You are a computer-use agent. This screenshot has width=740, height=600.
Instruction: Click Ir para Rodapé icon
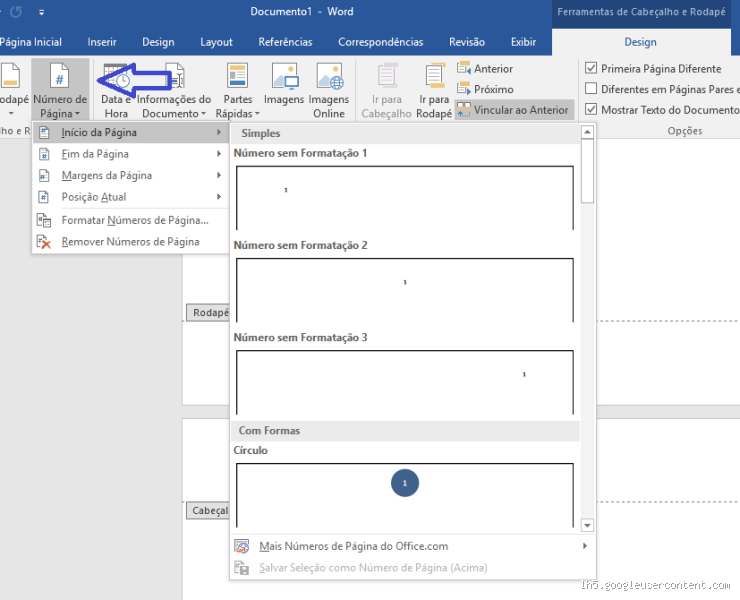[x=434, y=78]
